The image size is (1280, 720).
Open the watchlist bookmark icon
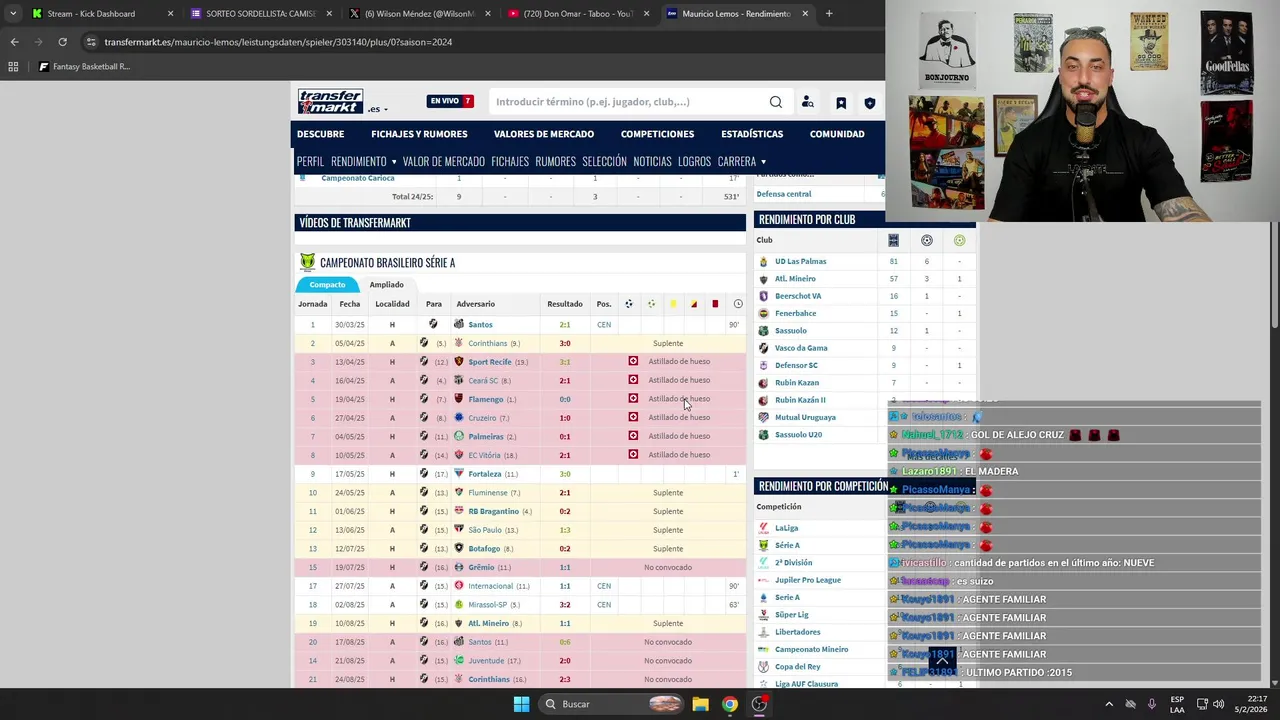[841, 102]
